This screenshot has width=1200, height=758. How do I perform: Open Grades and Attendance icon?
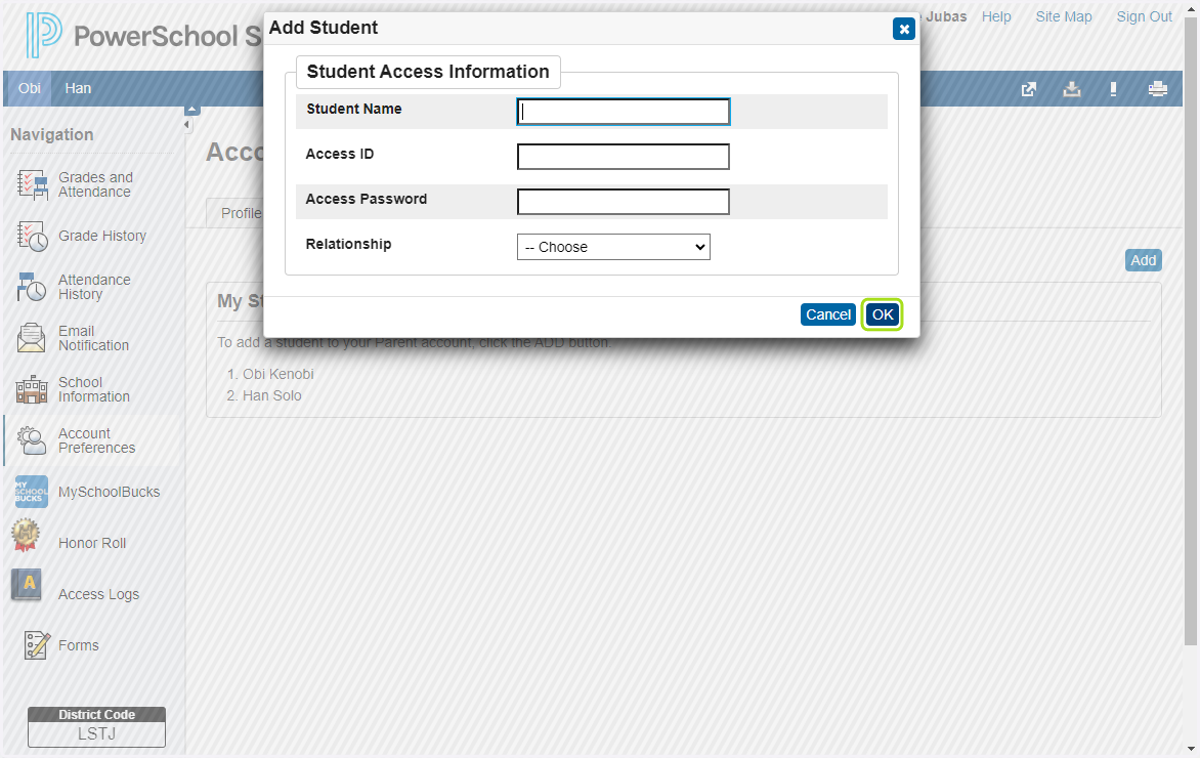(32, 185)
